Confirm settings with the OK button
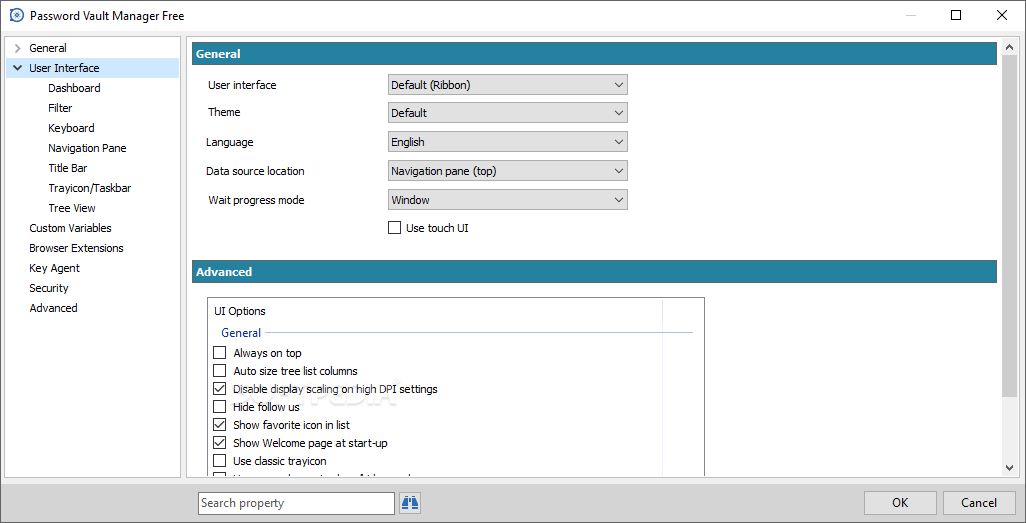The width and height of the screenshot is (1026, 523). click(900, 503)
